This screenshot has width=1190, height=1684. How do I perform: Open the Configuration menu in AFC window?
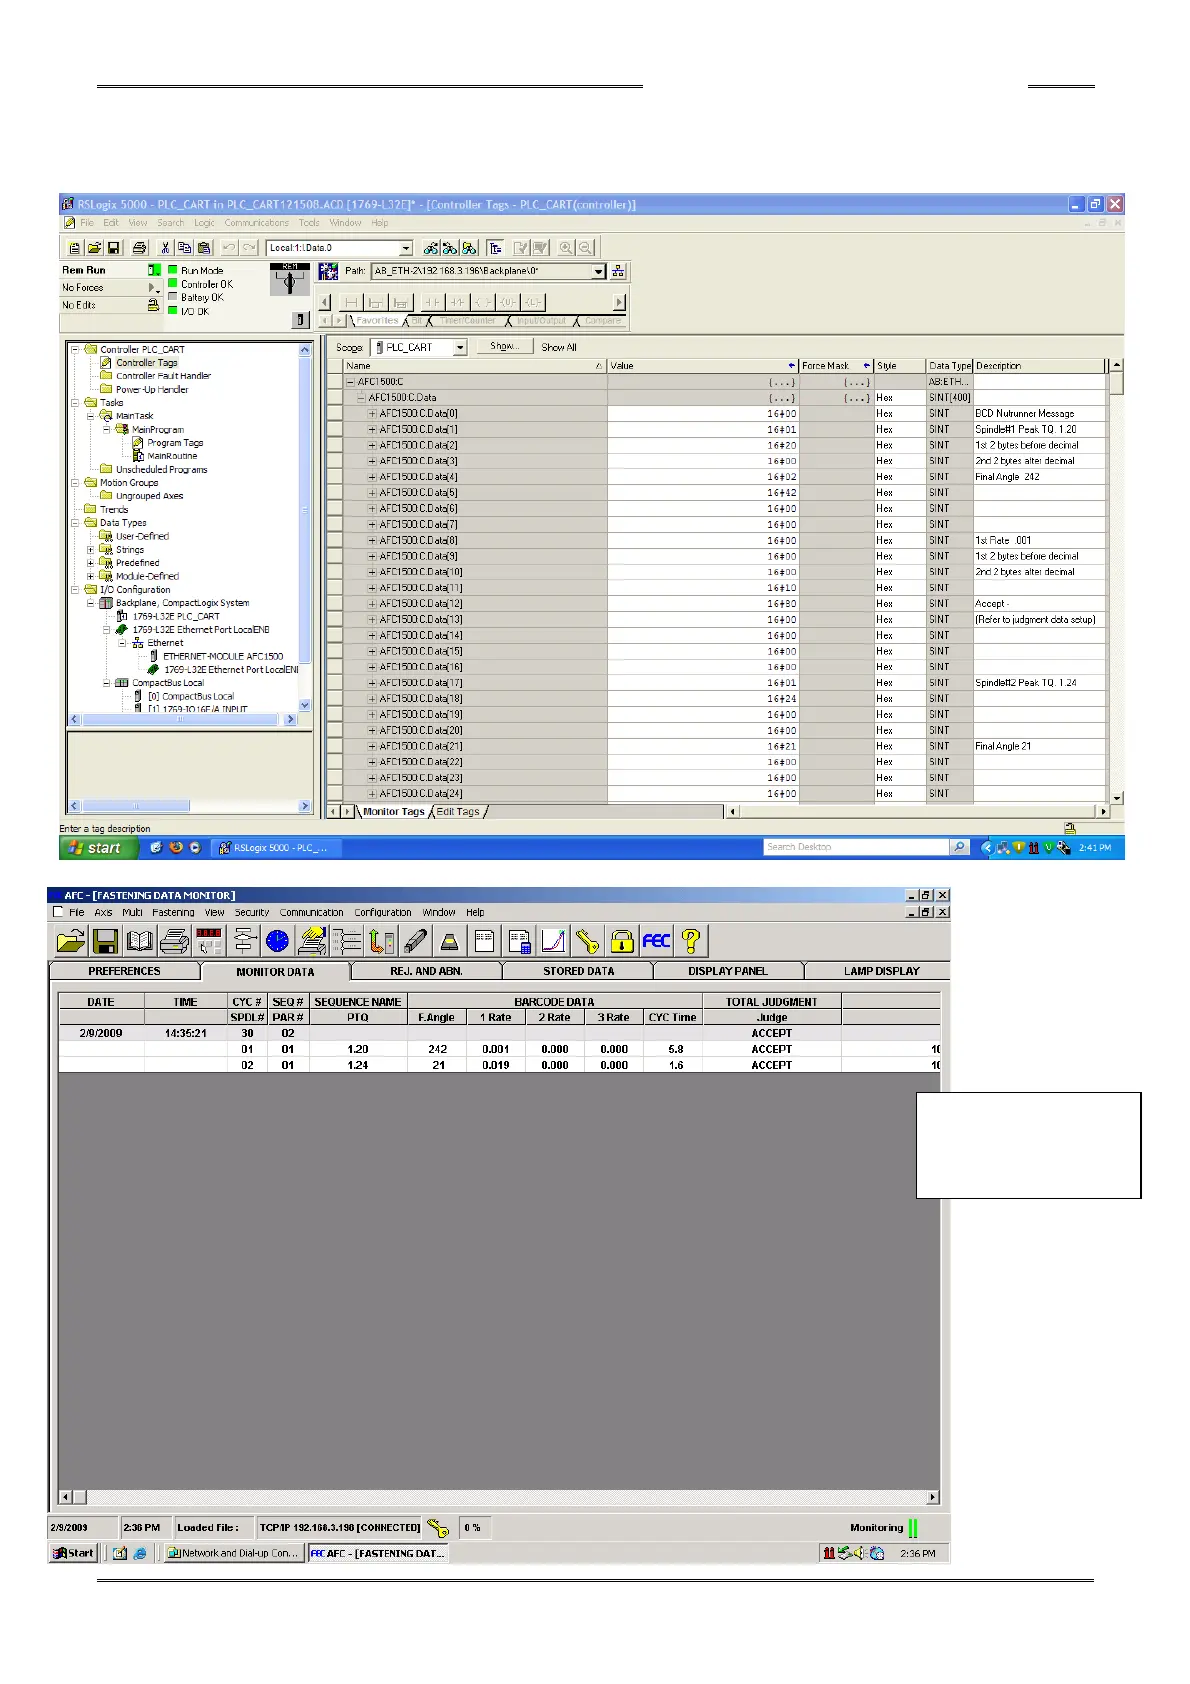383,912
